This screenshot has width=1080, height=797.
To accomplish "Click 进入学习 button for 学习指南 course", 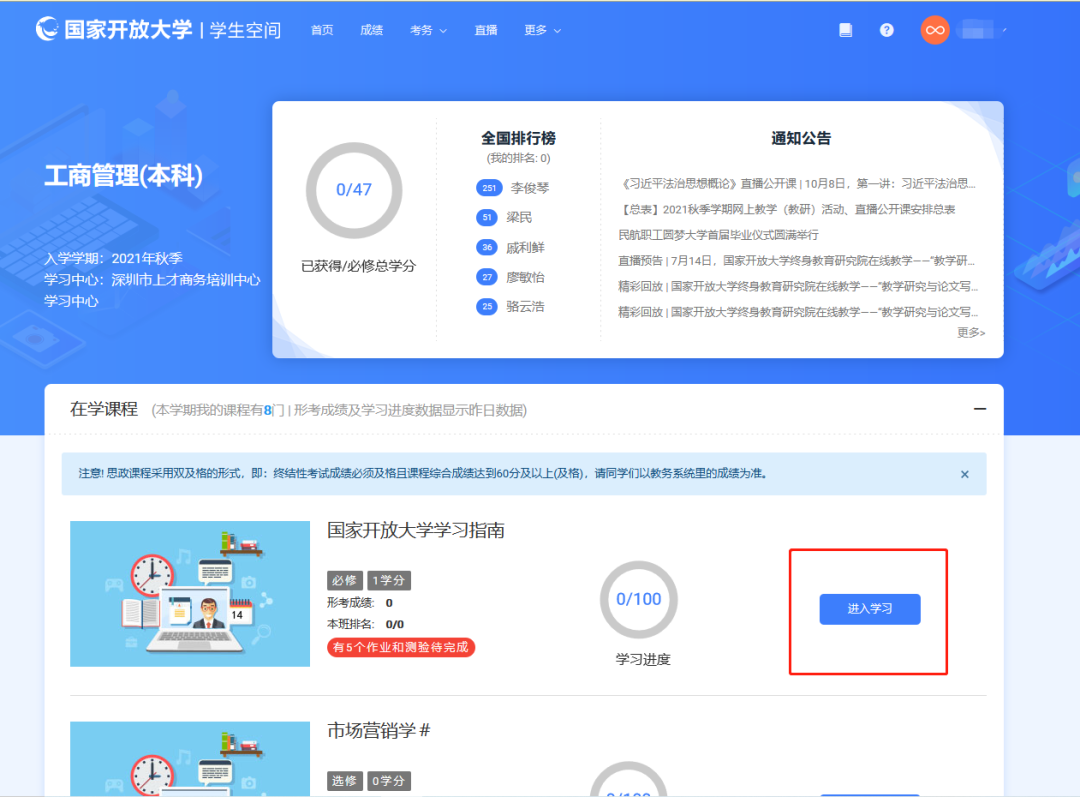I will click(x=869, y=609).
